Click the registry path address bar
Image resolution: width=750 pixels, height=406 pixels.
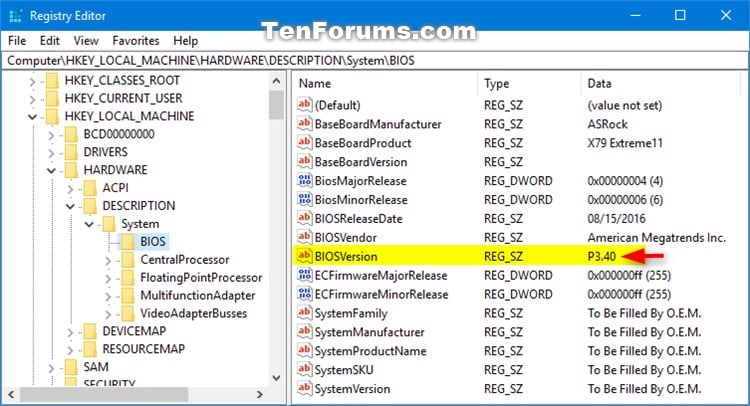[x=375, y=61]
